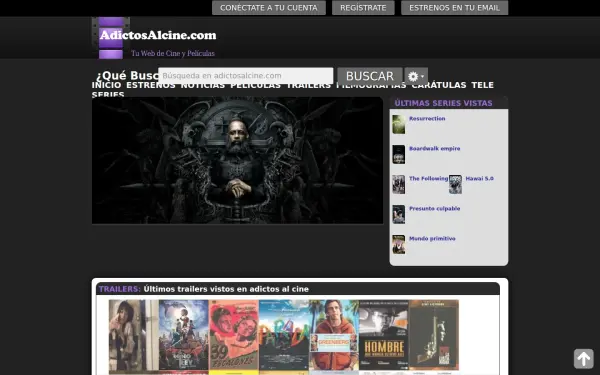Screen dimensions: 600x375
Task: Open the Resurrection series thumbnail
Action: pyautogui.click(x=399, y=124)
